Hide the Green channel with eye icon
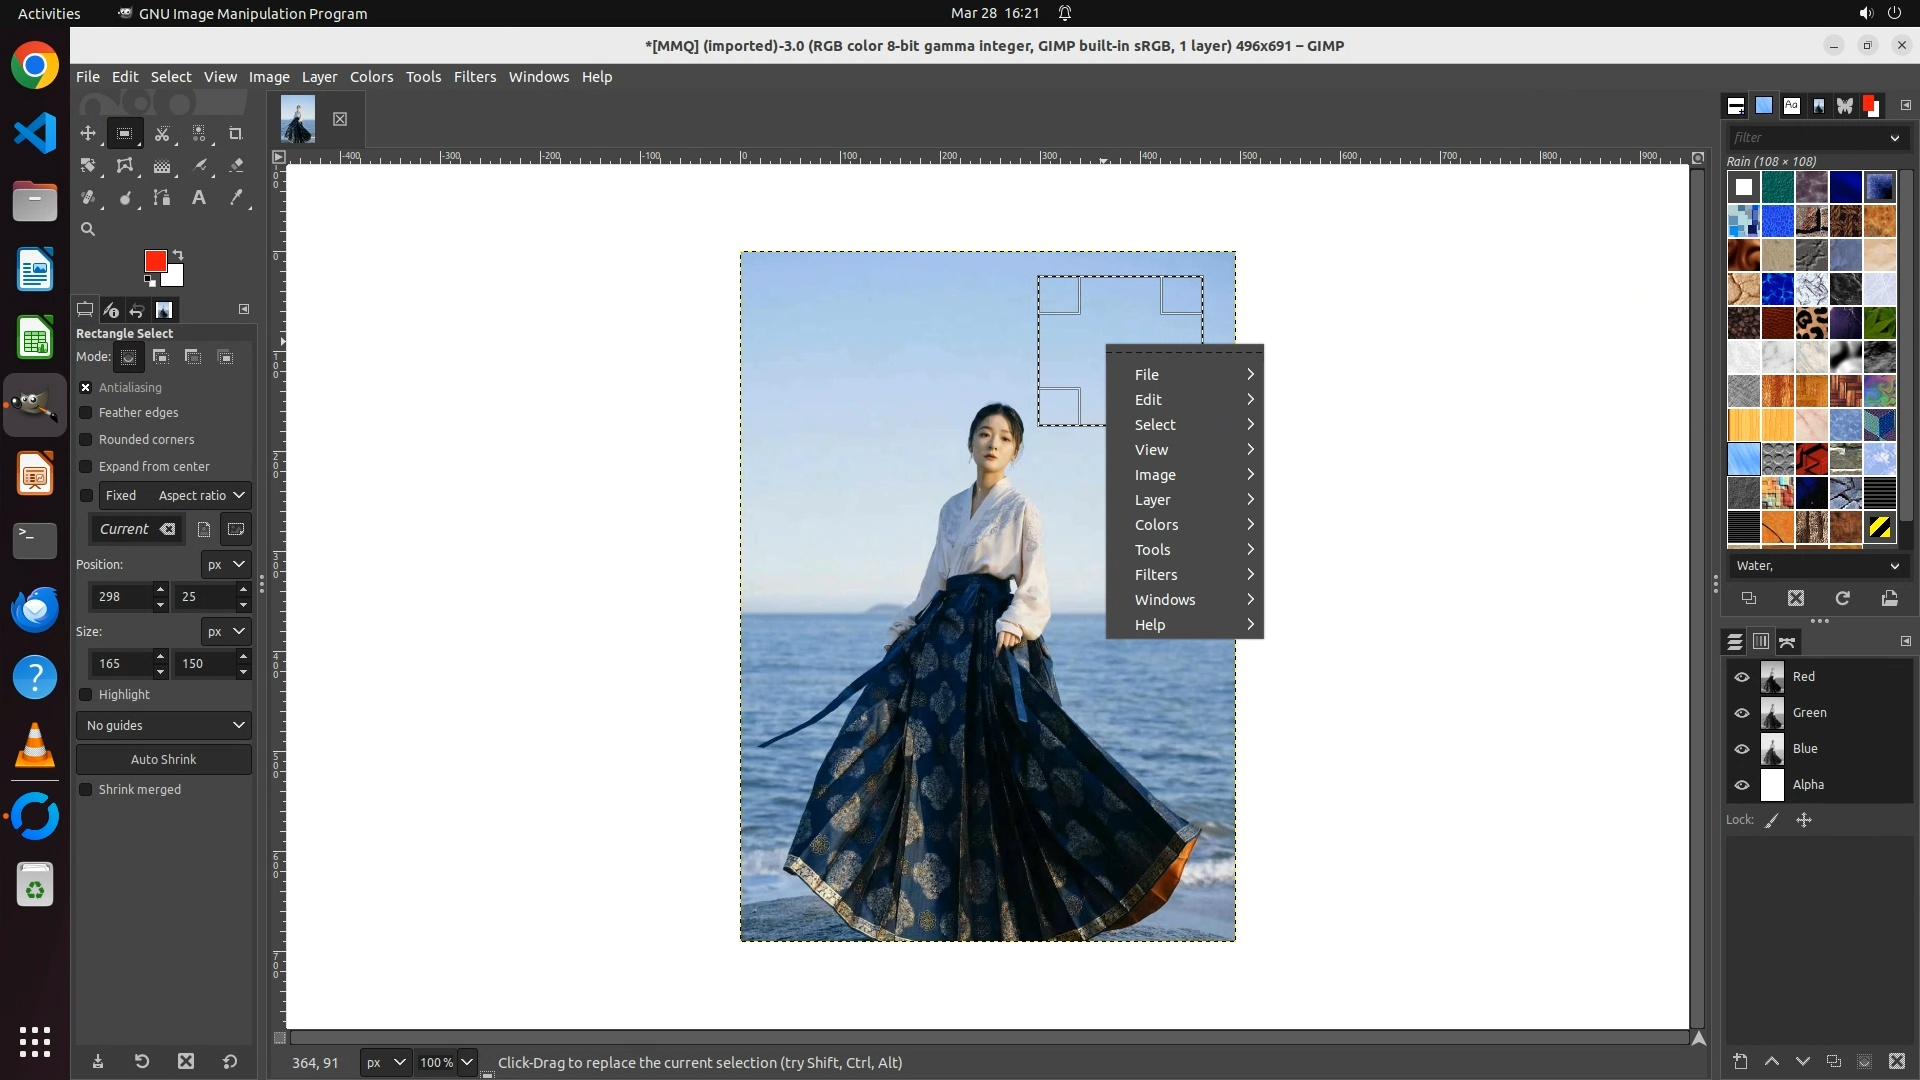1920x1080 pixels. pyautogui.click(x=1742, y=713)
